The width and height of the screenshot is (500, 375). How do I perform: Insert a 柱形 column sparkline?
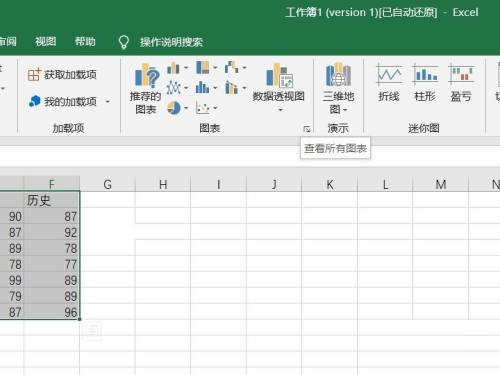pos(425,83)
